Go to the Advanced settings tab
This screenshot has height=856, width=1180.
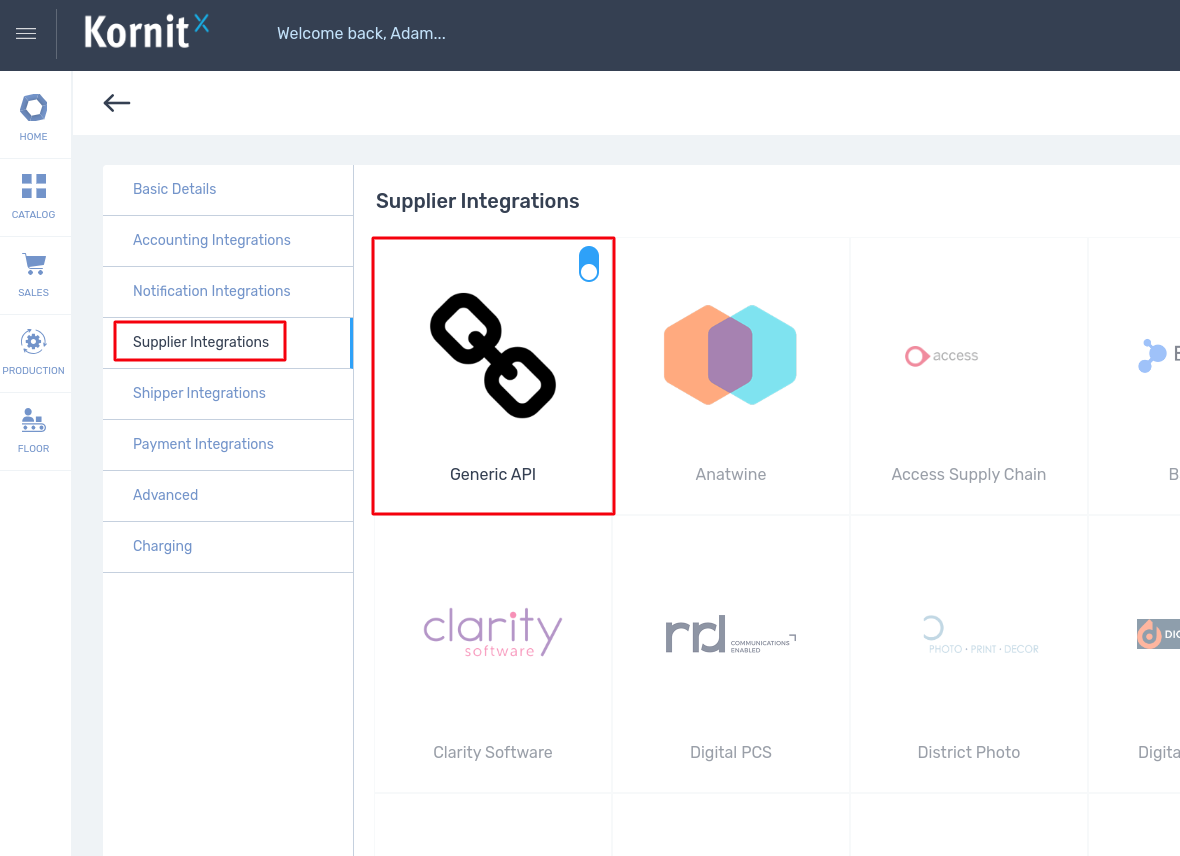coord(166,495)
